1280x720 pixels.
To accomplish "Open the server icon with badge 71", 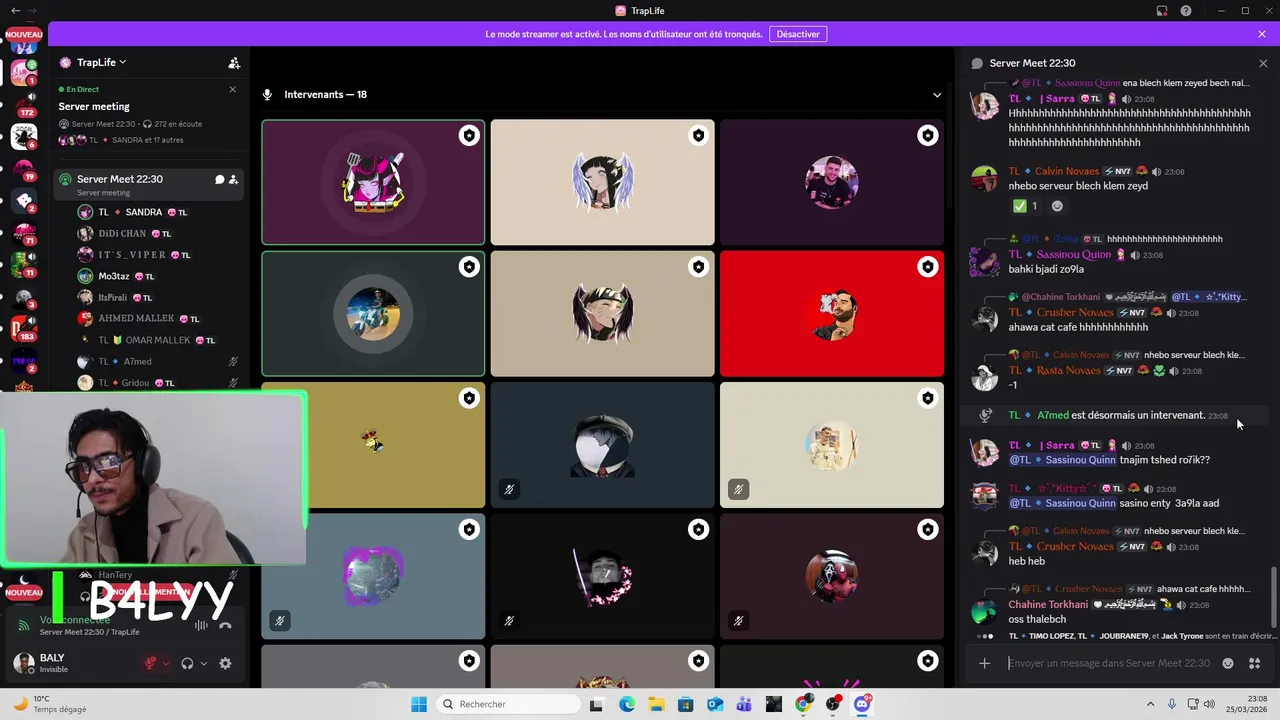I will pos(24,233).
